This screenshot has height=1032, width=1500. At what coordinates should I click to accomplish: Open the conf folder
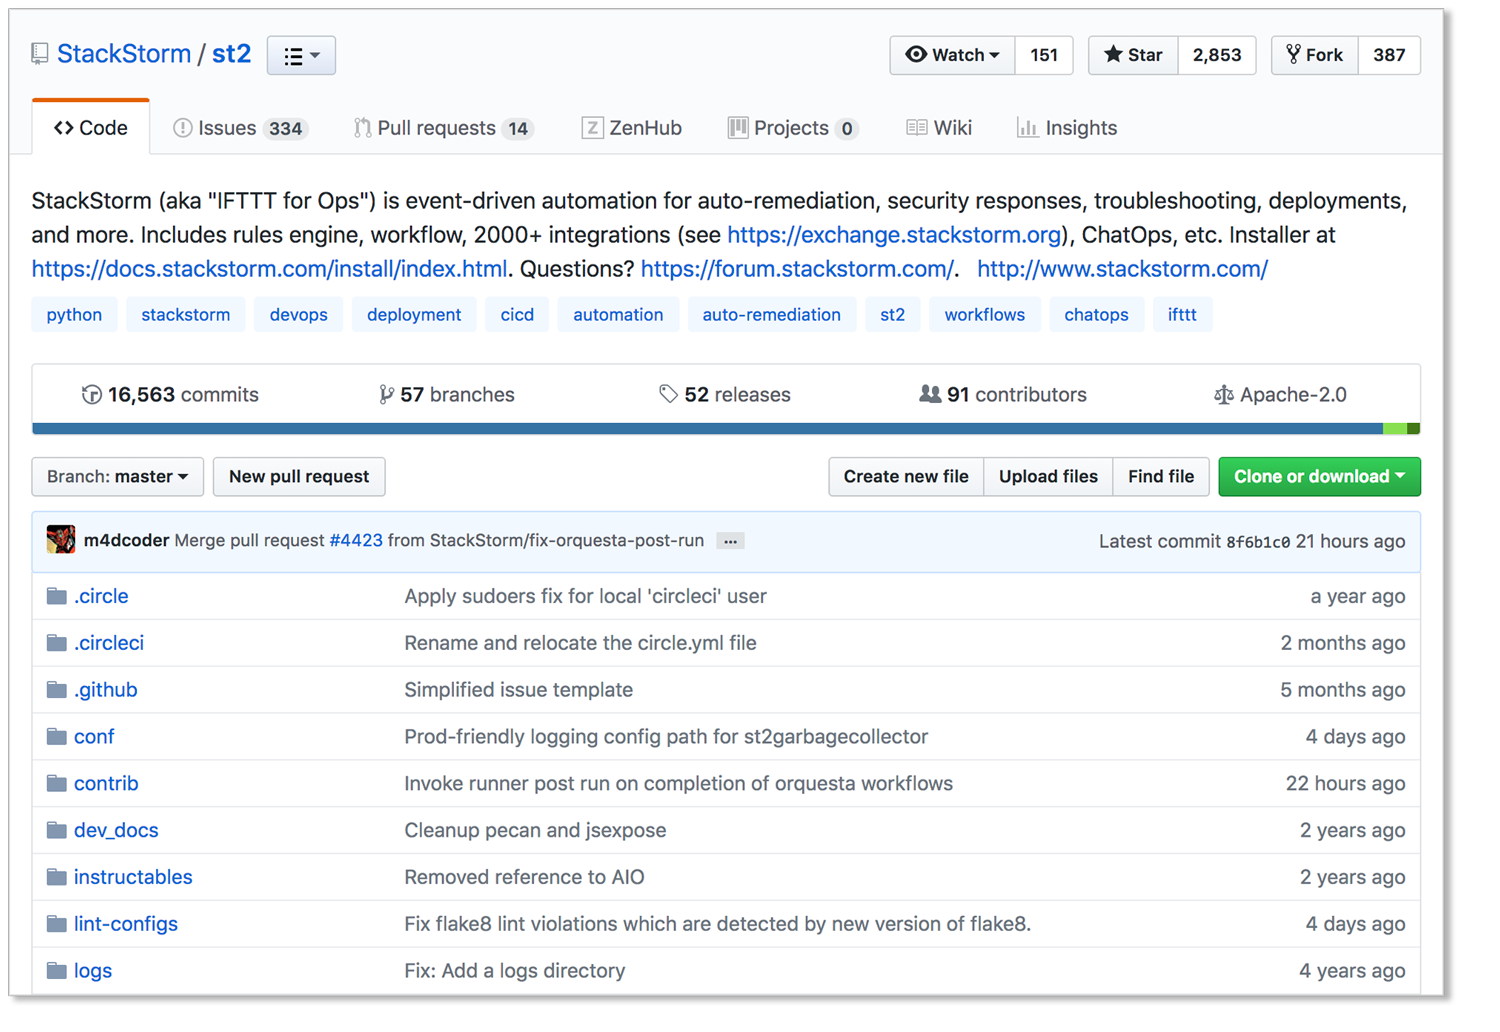94,737
